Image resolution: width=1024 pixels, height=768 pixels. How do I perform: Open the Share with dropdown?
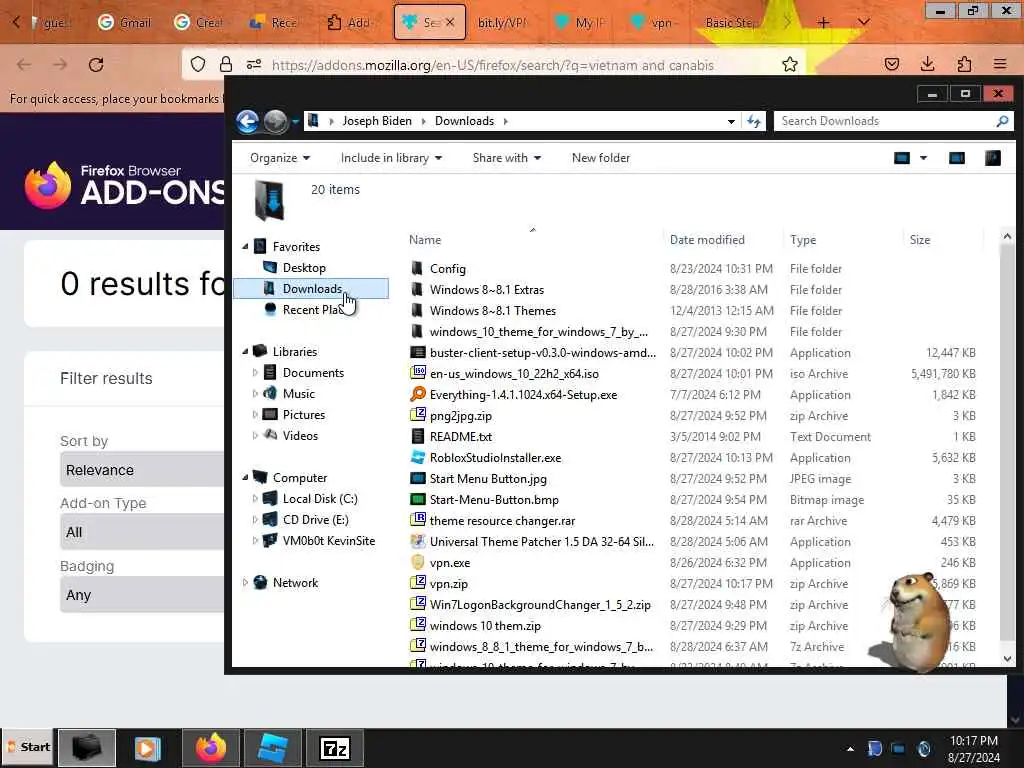tap(507, 158)
